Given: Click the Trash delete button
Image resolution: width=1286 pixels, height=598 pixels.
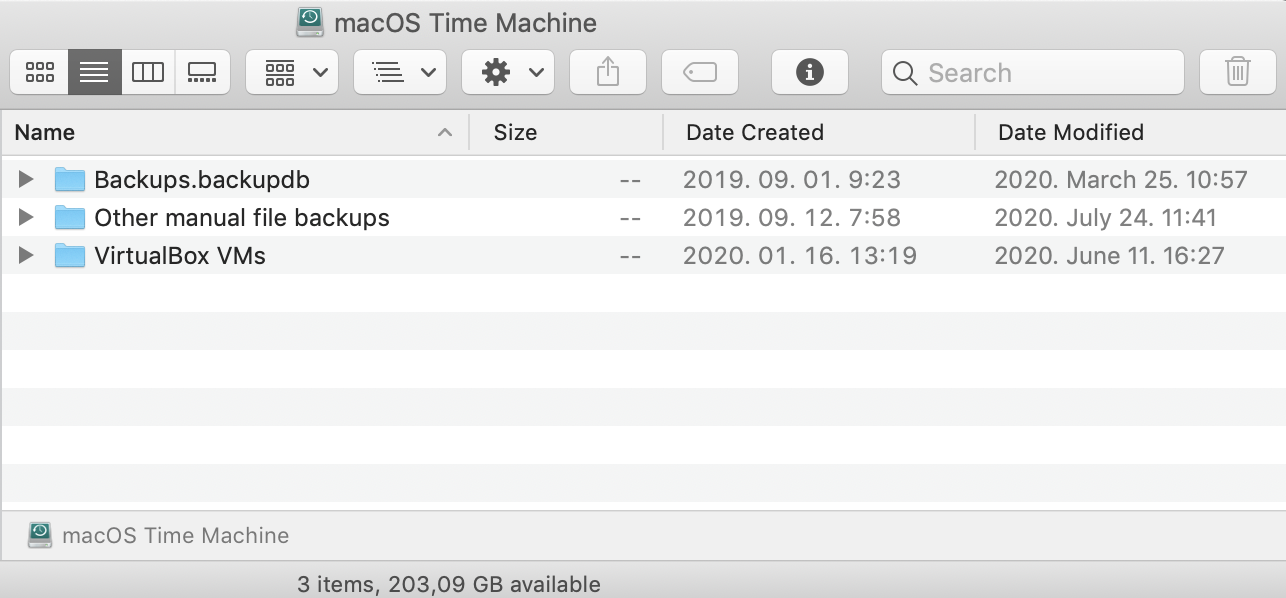Looking at the screenshot, I should pyautogui.click(x=1238, y=72).
